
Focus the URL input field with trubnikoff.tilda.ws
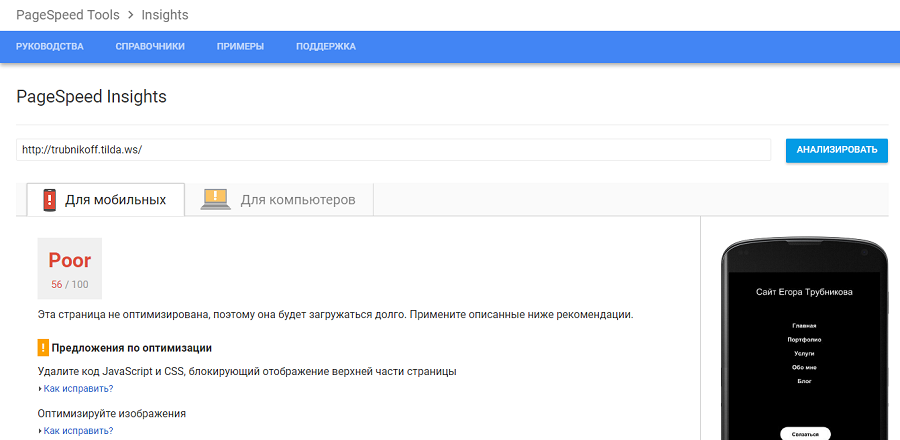(393, 150)
